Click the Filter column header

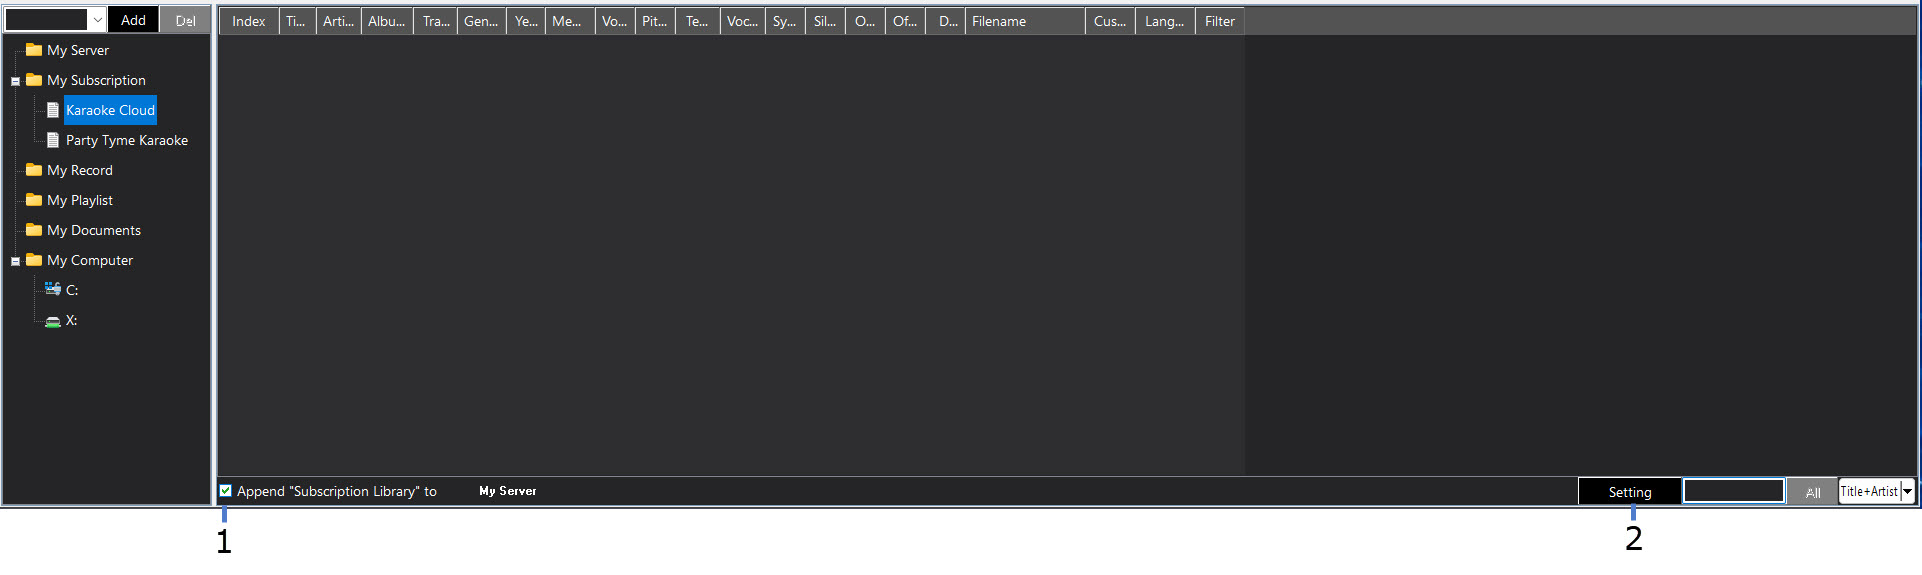point(1219,21)
